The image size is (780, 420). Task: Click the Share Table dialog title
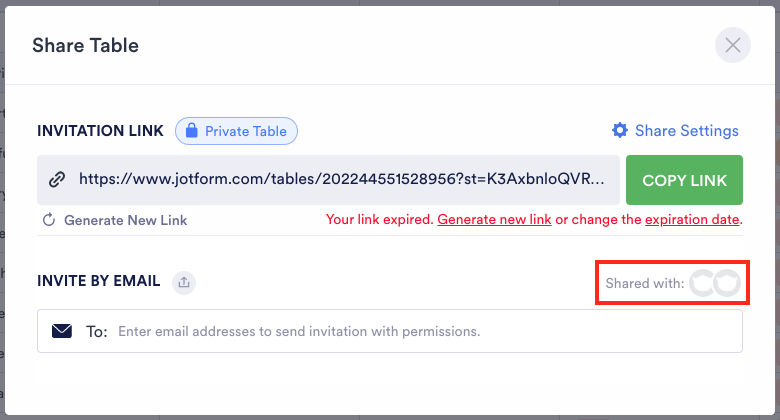[x=85, y=45]
